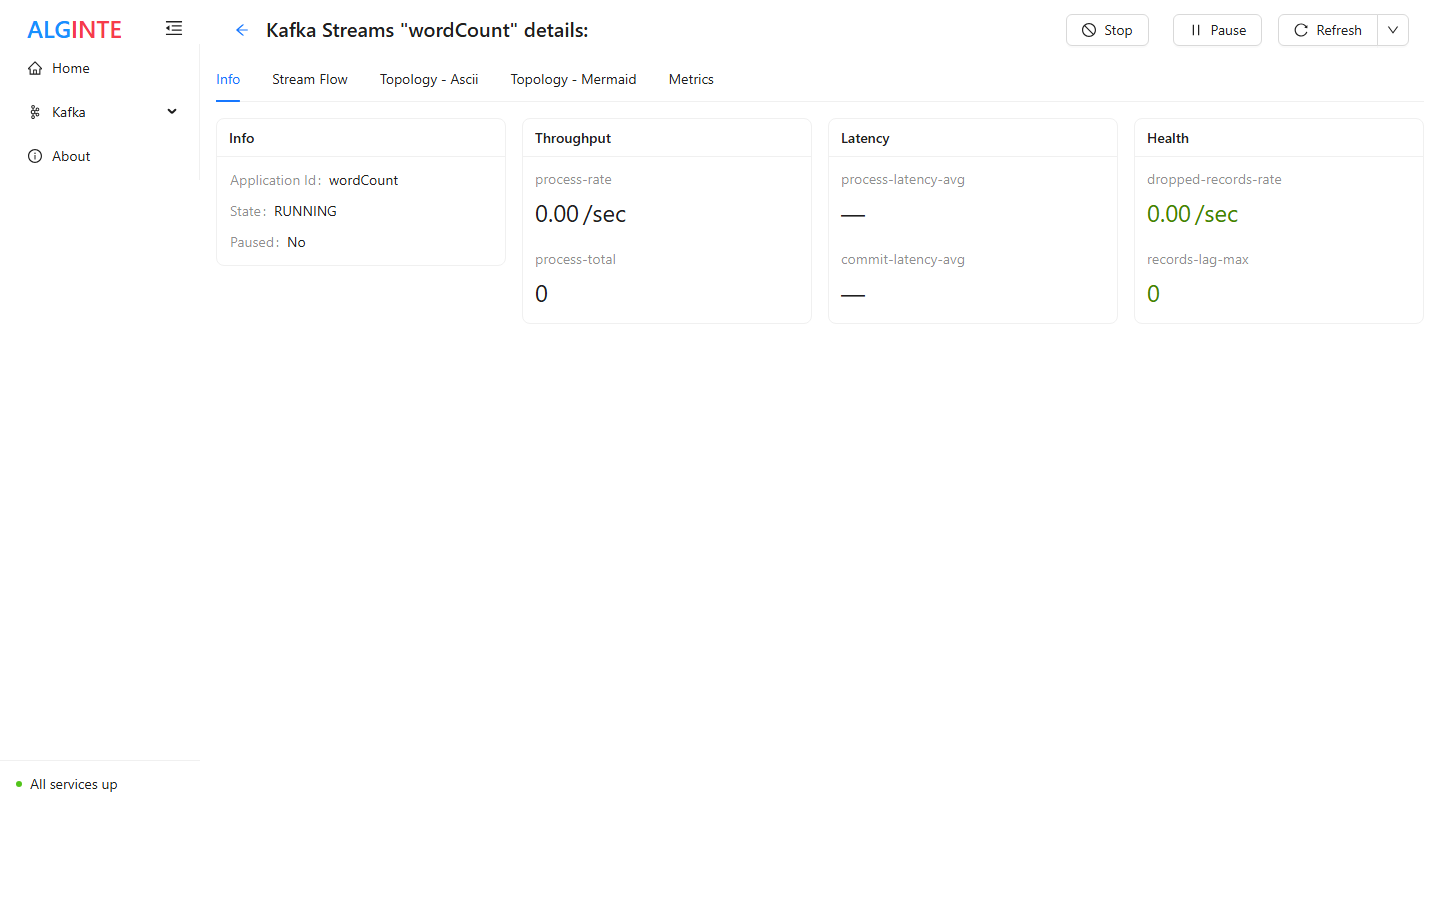Viewport: 1440px width, 900px height.
Task: Select the Info tab
Action: pos(228,79)
